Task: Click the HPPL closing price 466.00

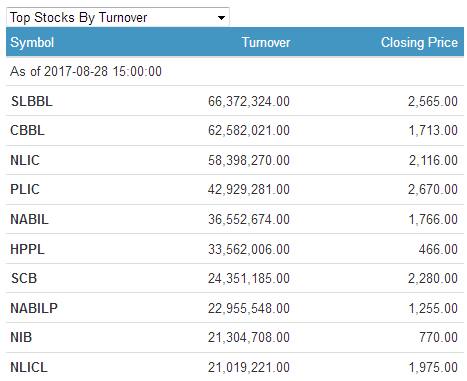Action: click(438, 249)
